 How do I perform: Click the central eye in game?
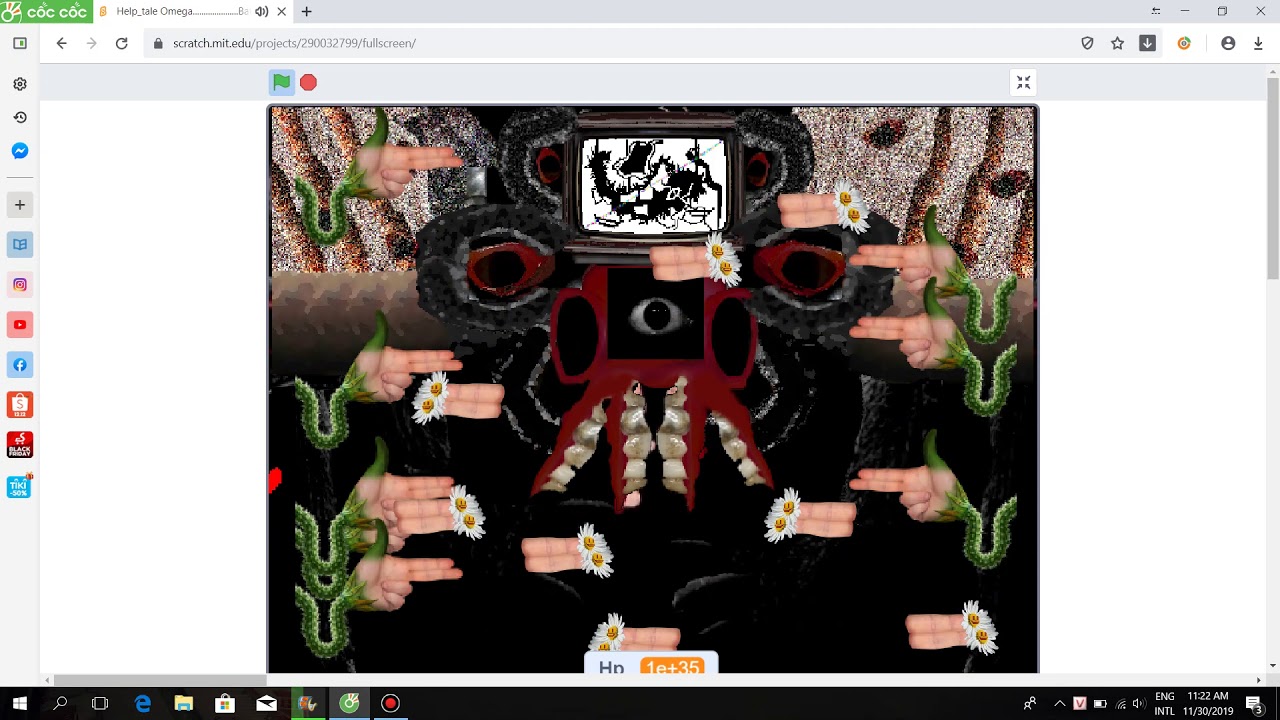coord(657,316)
